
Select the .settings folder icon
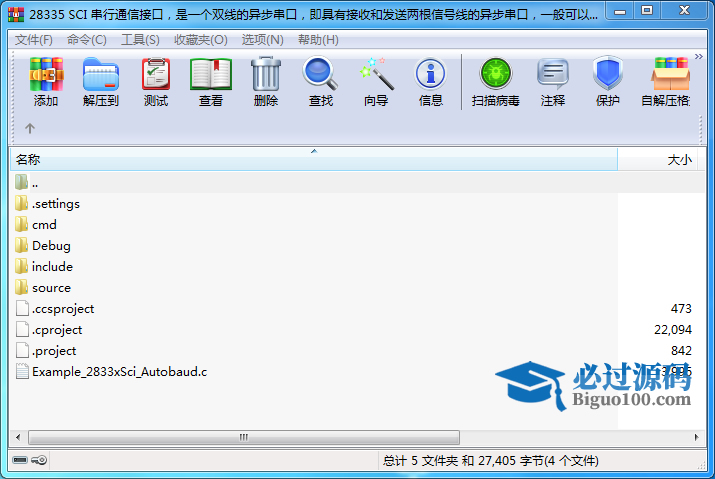[x=21, y=203]
